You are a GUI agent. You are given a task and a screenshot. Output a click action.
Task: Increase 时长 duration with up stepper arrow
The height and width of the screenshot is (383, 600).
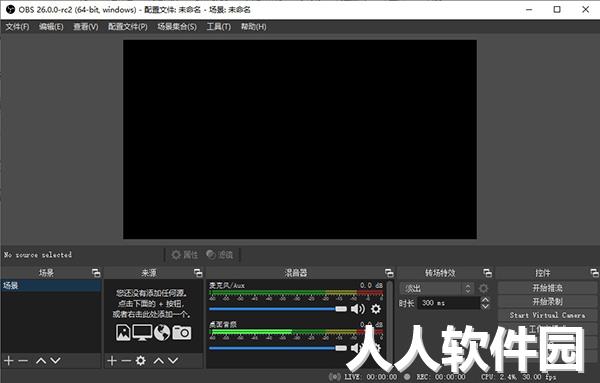485,300
